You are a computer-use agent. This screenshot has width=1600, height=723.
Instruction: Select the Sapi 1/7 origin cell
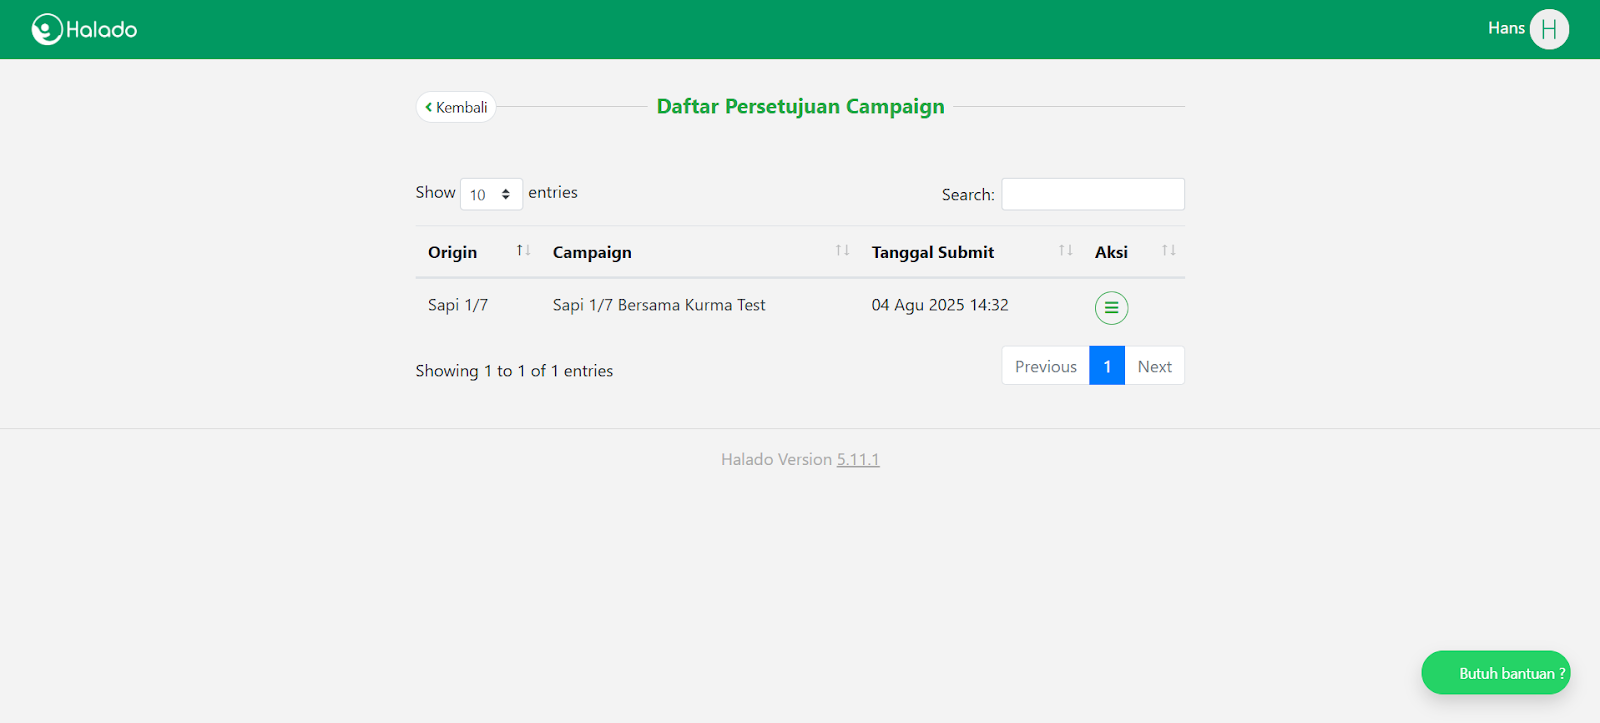458,305
